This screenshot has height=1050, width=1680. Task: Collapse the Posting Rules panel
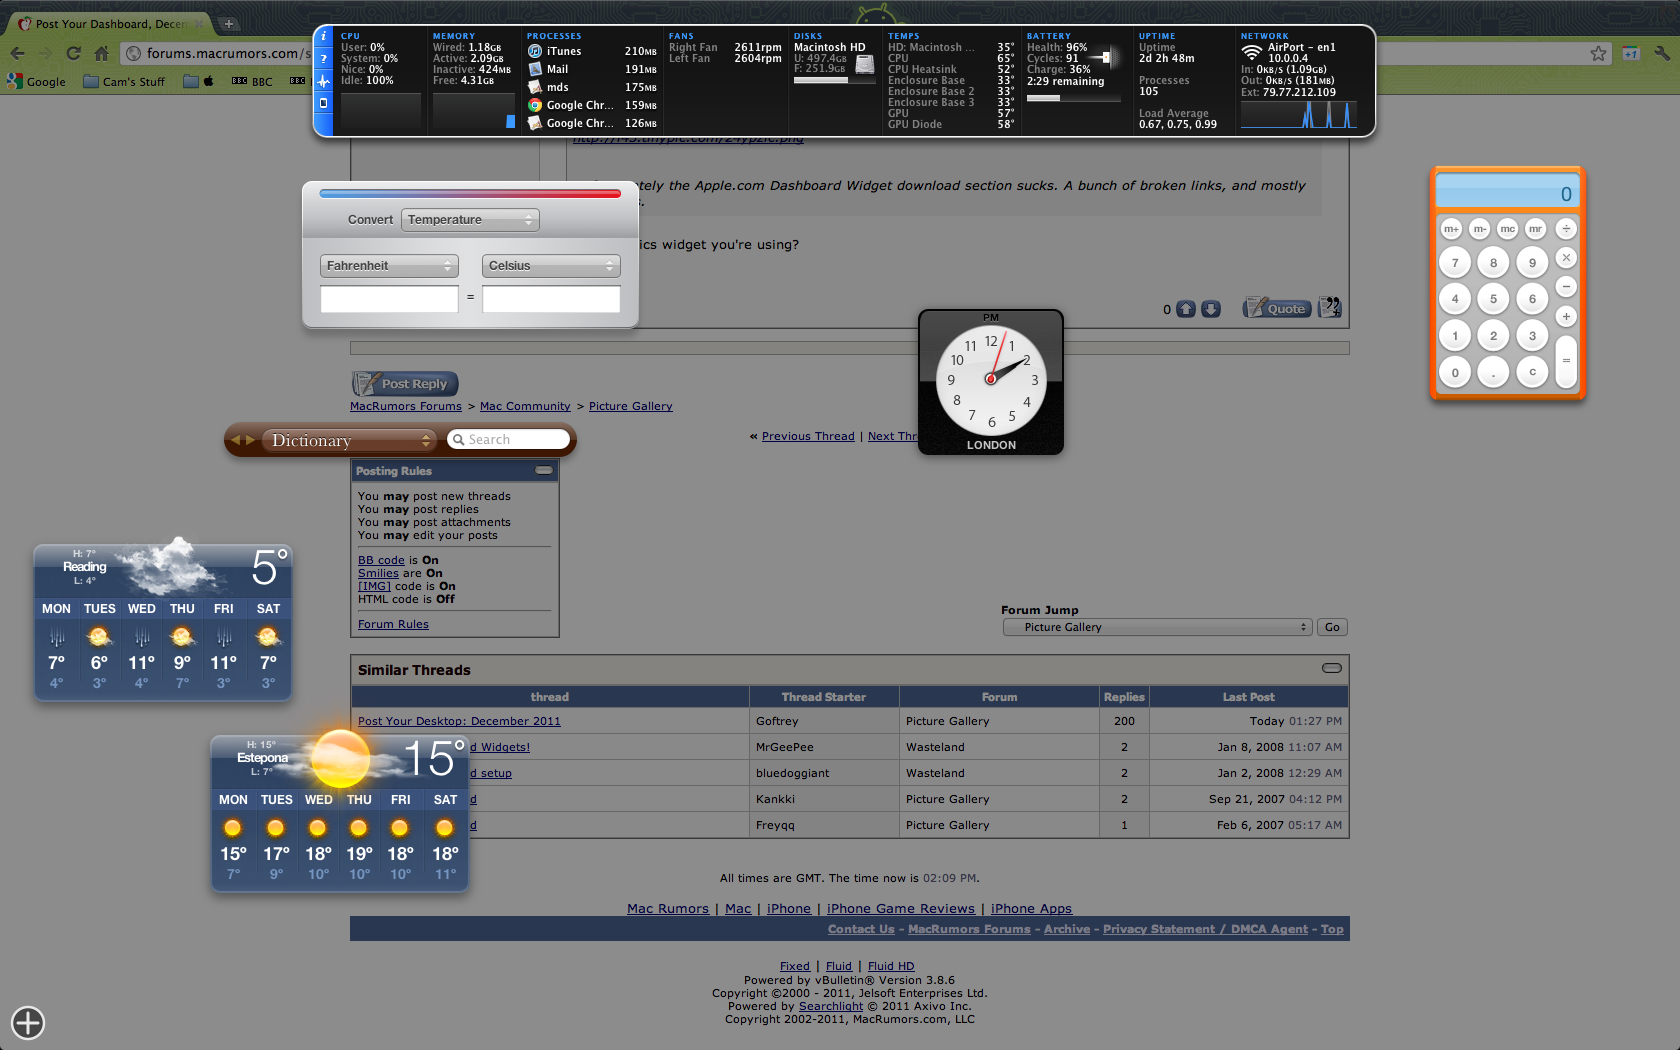[544, 470]
